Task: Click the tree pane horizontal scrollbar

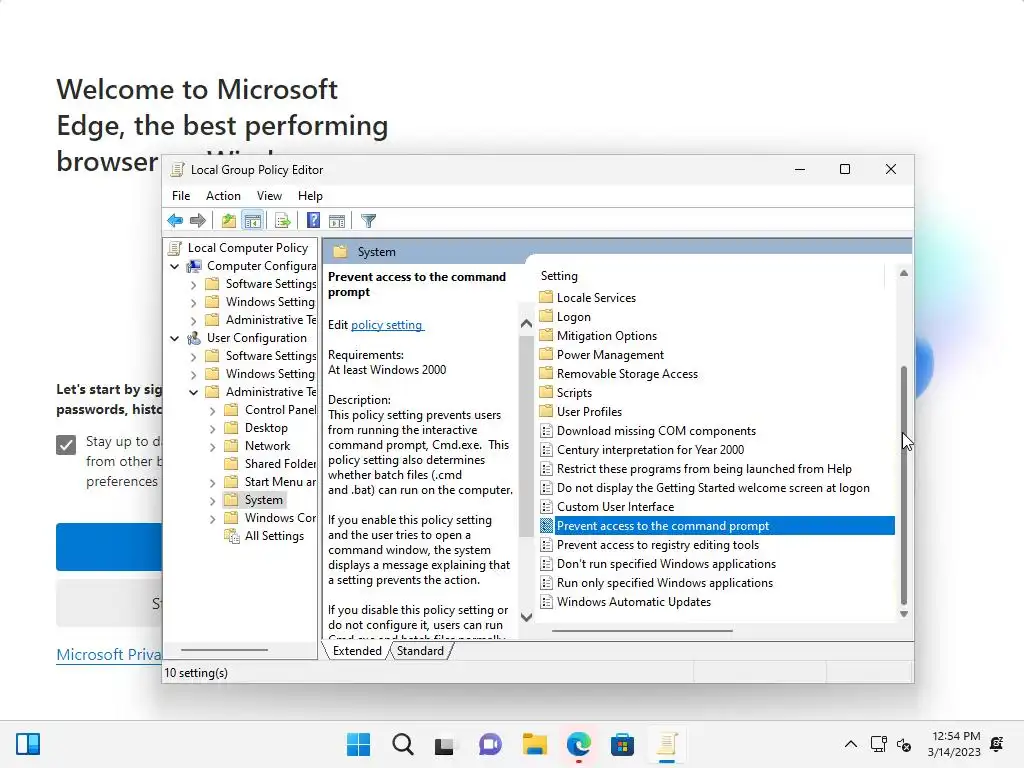Action: point(224,650)
